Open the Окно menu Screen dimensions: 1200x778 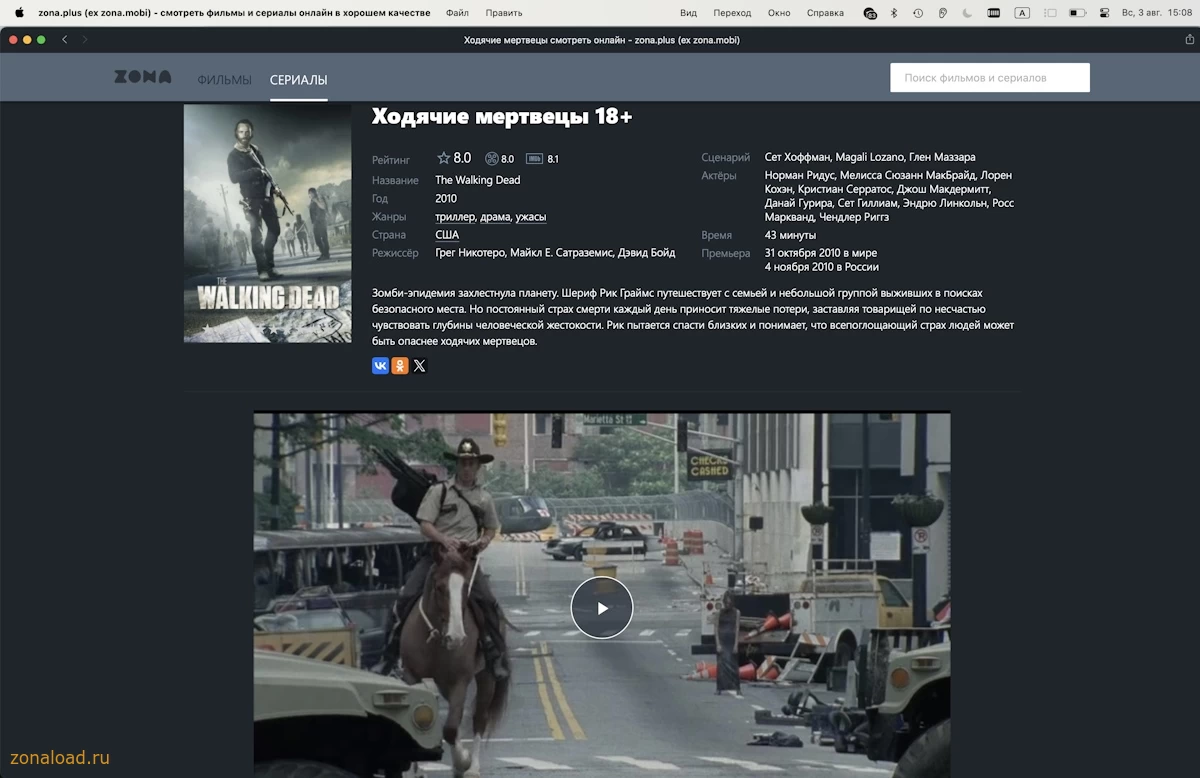coord(779,13)
